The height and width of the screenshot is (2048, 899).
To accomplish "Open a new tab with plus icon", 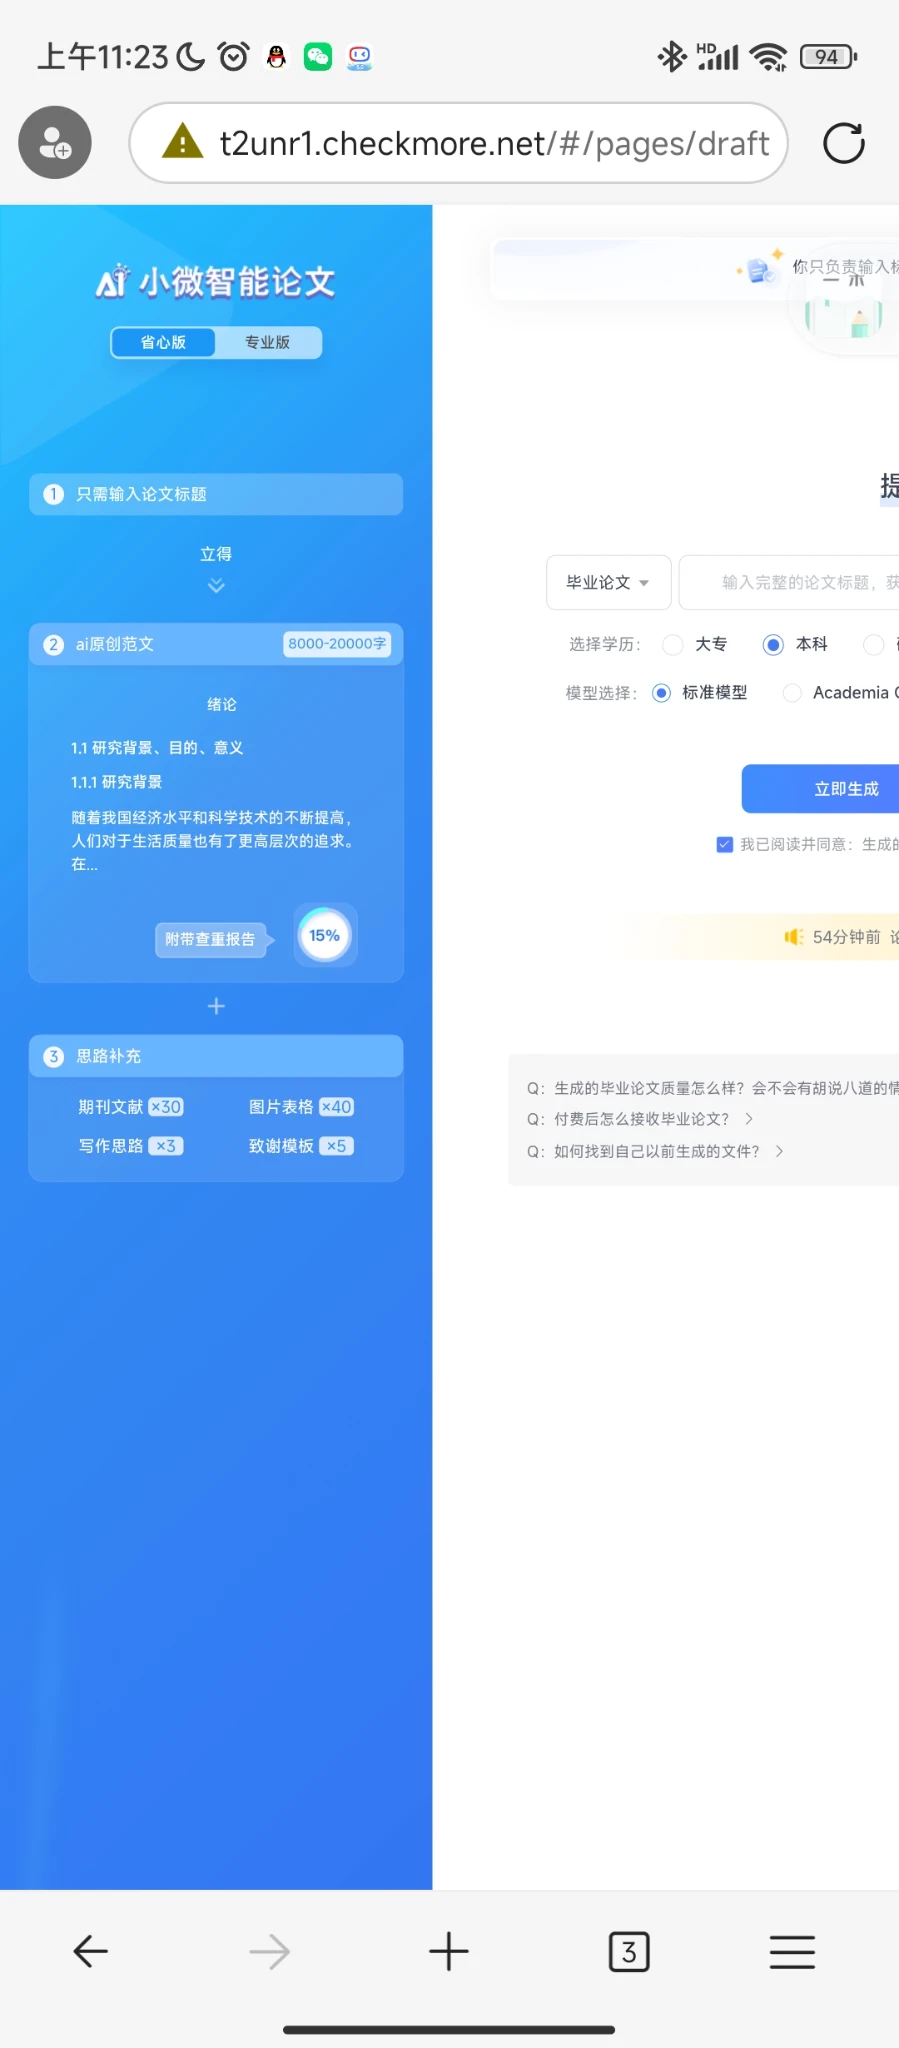I will point(449,1951).
